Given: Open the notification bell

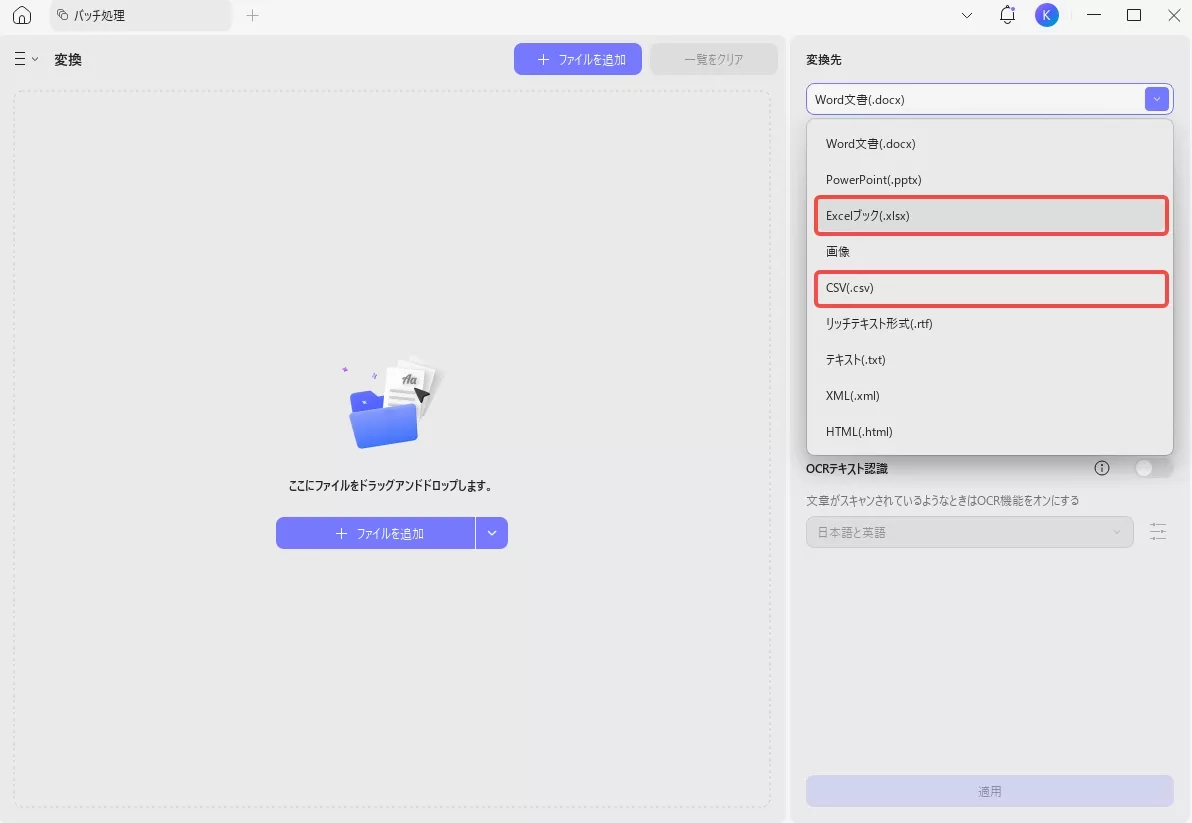Looking at the screenshot, I should [x=1007, y=14].
